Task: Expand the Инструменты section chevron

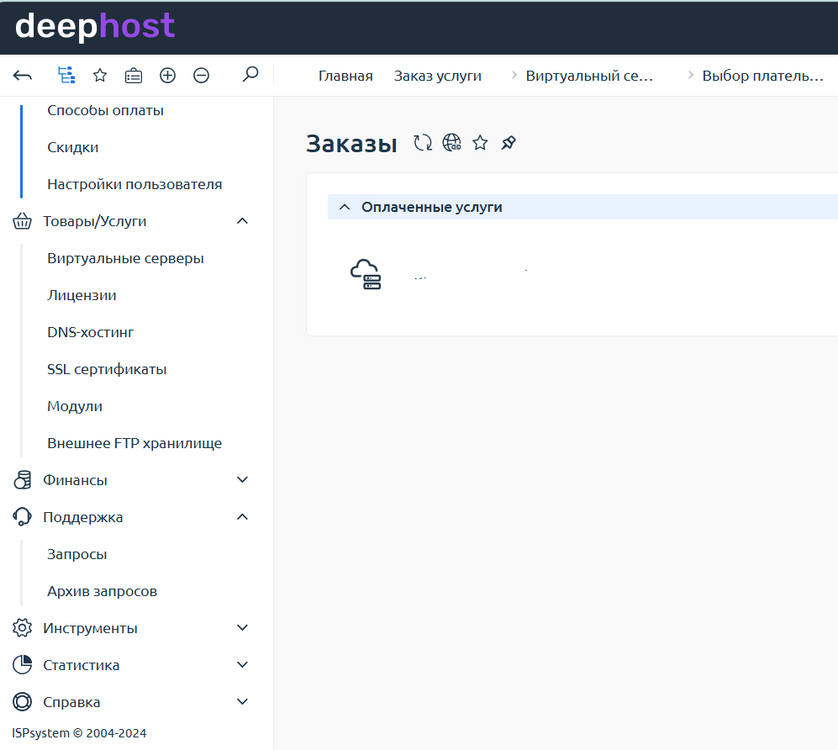Action: coord(242,628)
